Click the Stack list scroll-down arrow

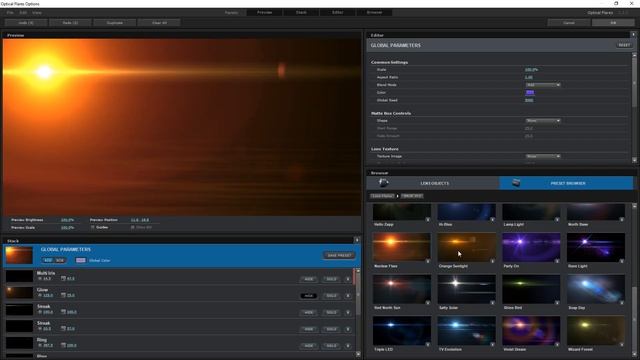point(358,354)
